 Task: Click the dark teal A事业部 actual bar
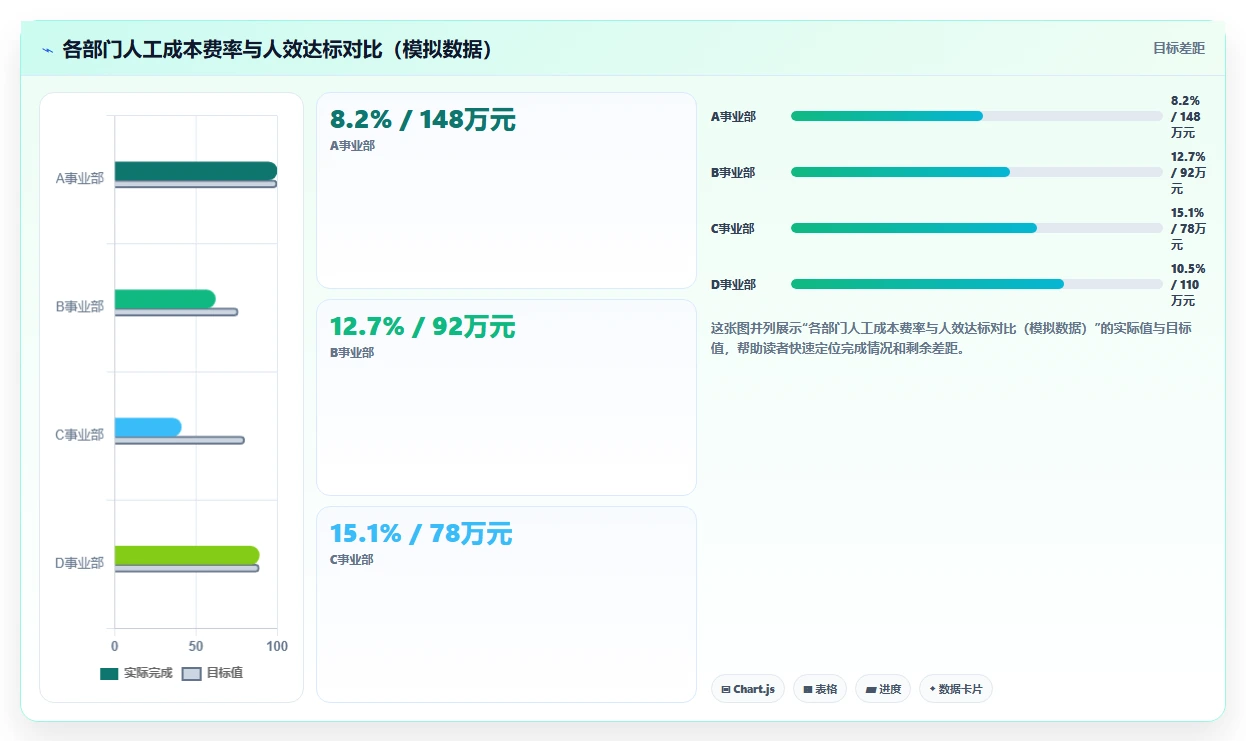(196, 171)
